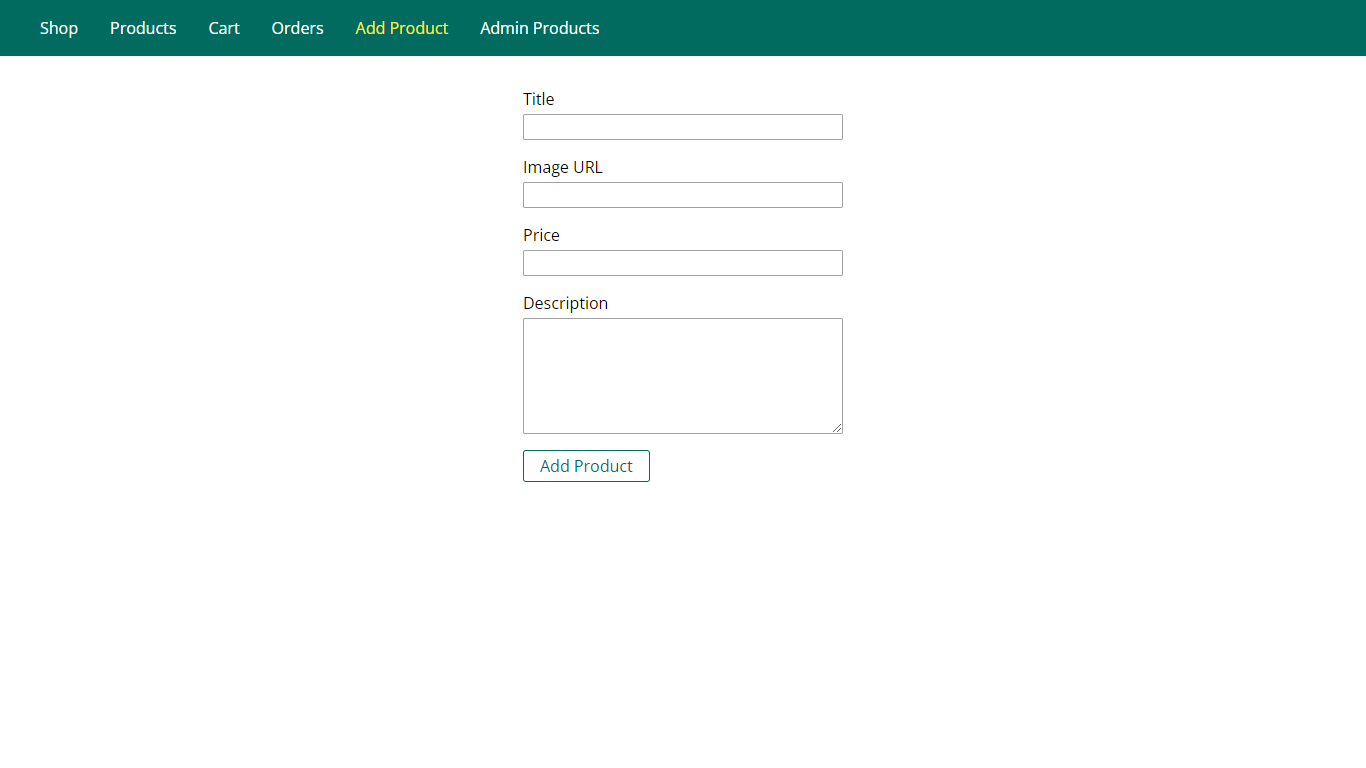The image size is (1366, 768).
Task: Click the Image URL label text
Action: (563, 167)
